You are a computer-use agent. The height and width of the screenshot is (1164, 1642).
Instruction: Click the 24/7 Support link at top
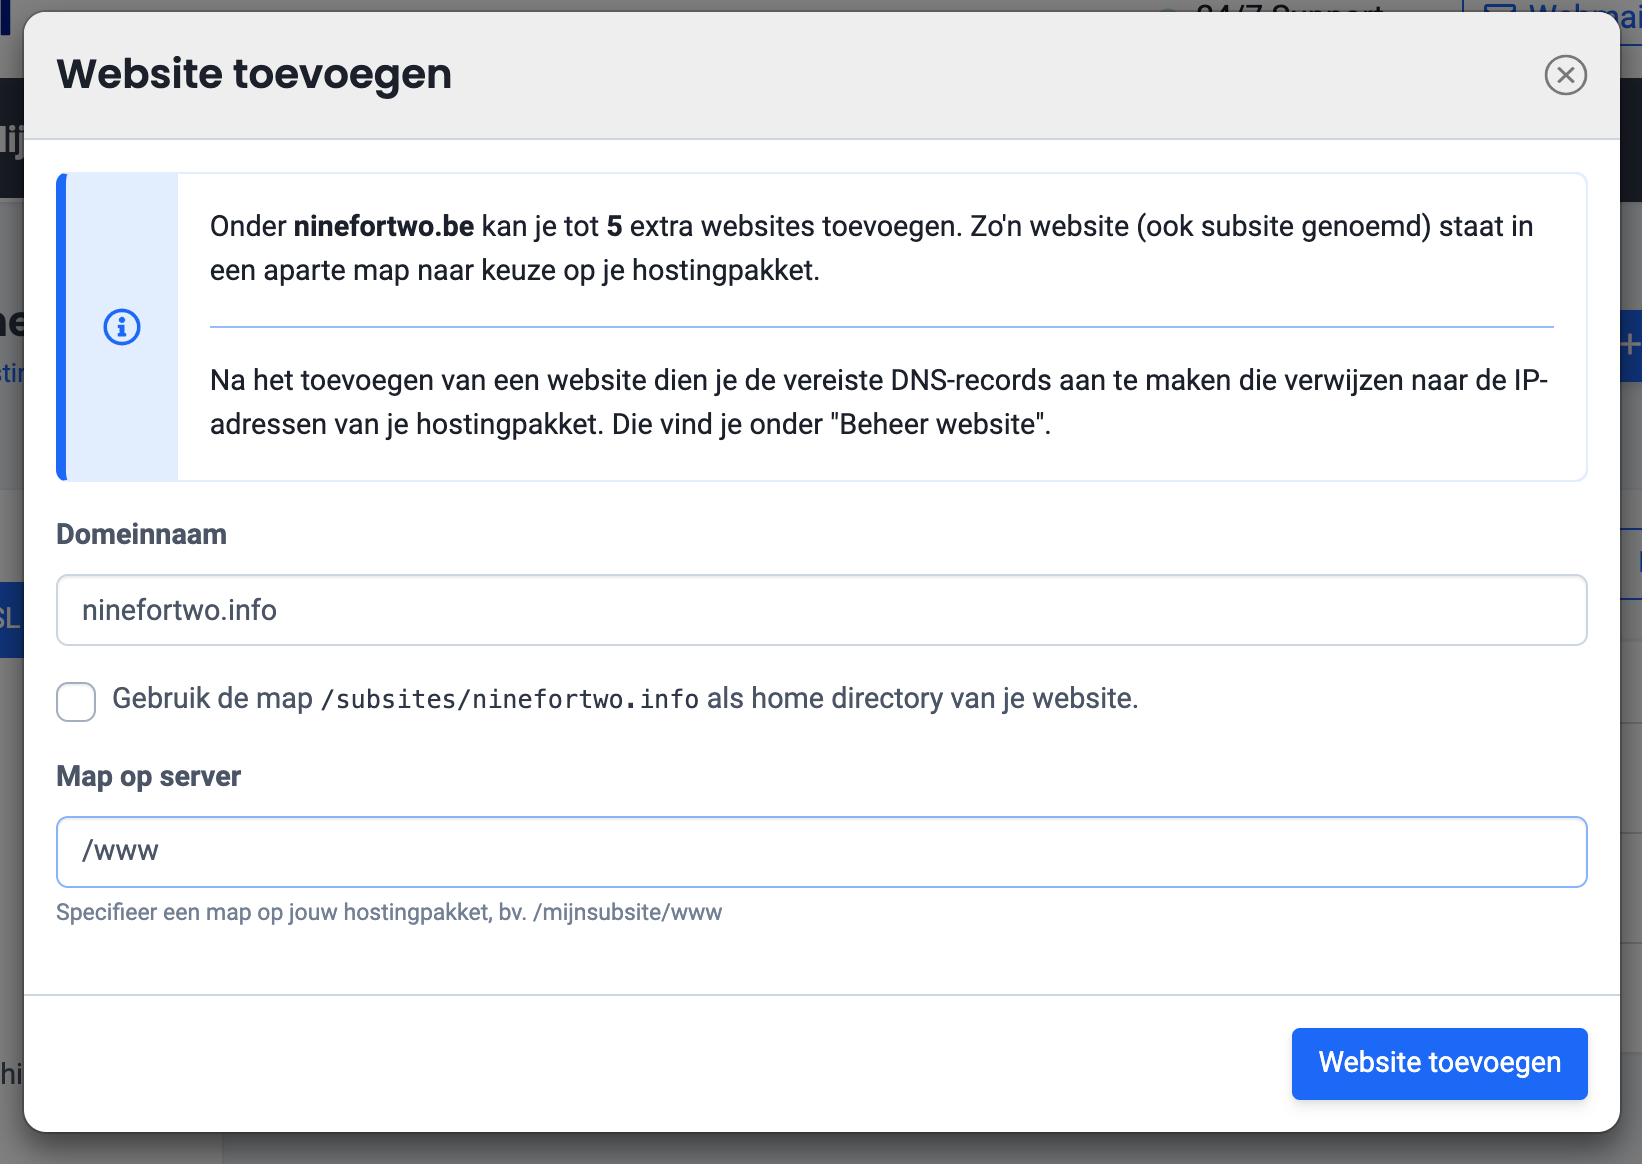[1288, 8]
